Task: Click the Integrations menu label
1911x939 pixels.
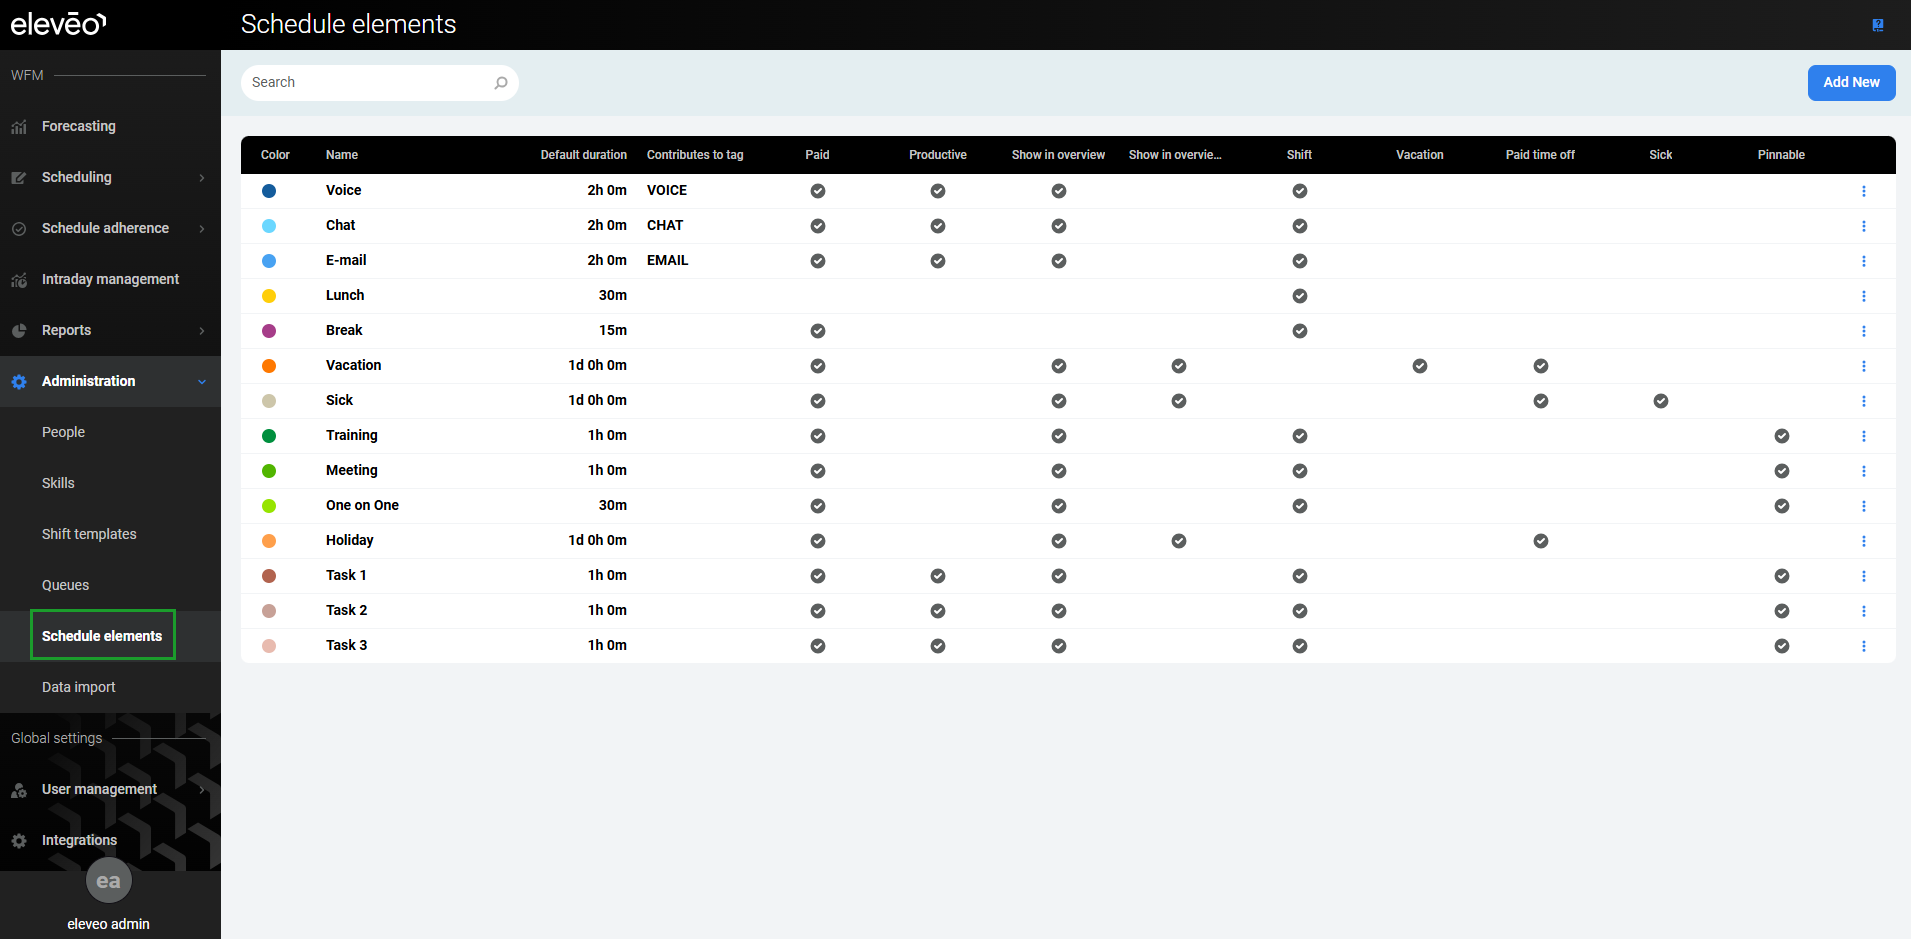Action: (x=79, y=840)
